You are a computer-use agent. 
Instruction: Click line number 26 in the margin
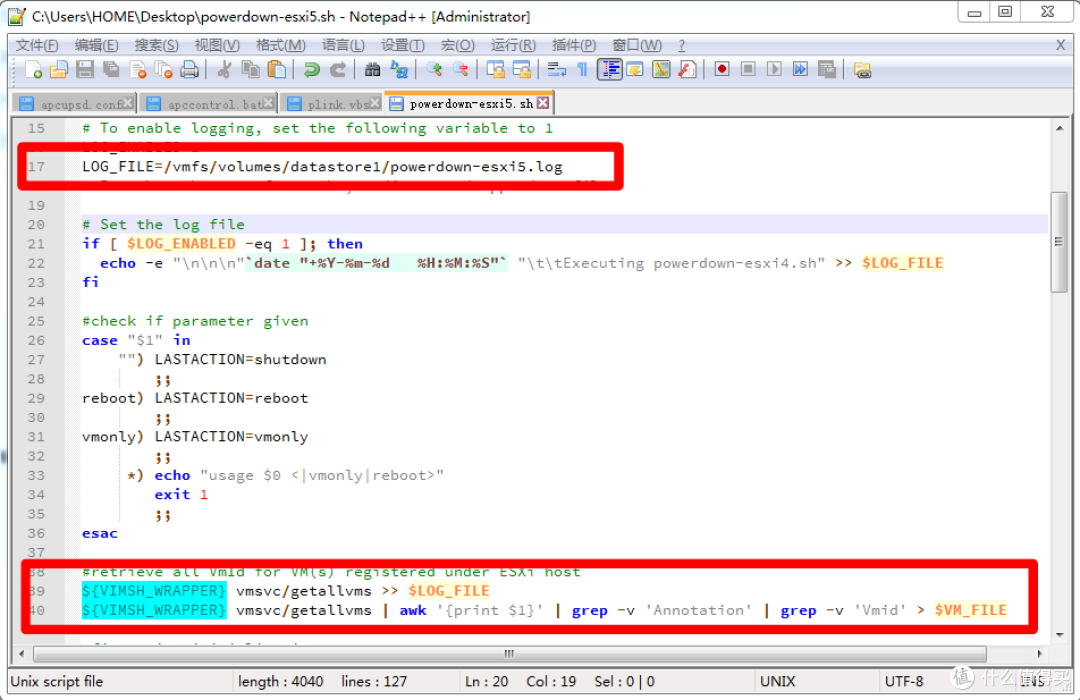click(36, 340)
